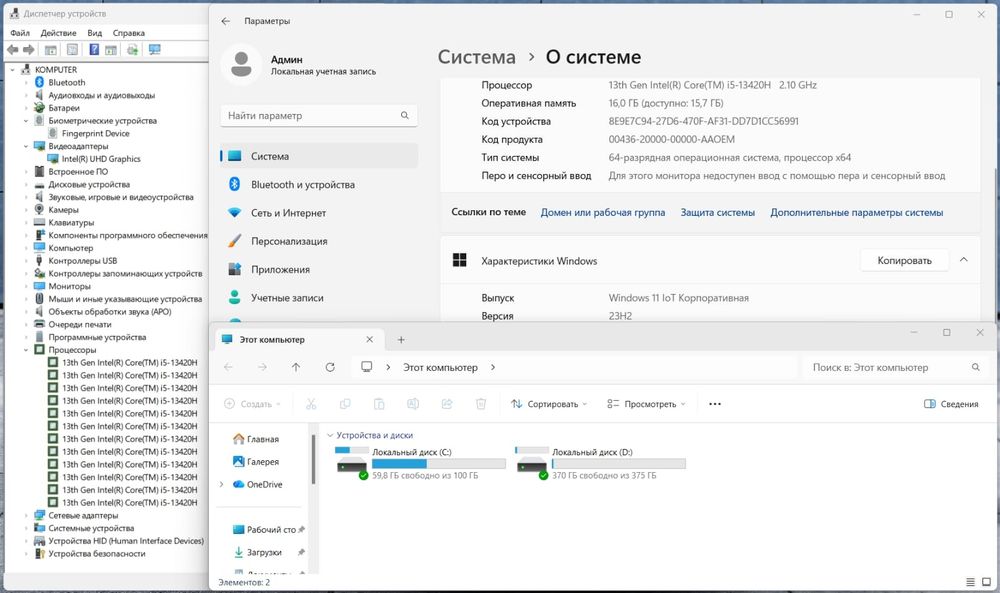Expand the Сетевые адаптеры node
The width and height of the screenshot is (1000, 593).
tap(26, 515)
